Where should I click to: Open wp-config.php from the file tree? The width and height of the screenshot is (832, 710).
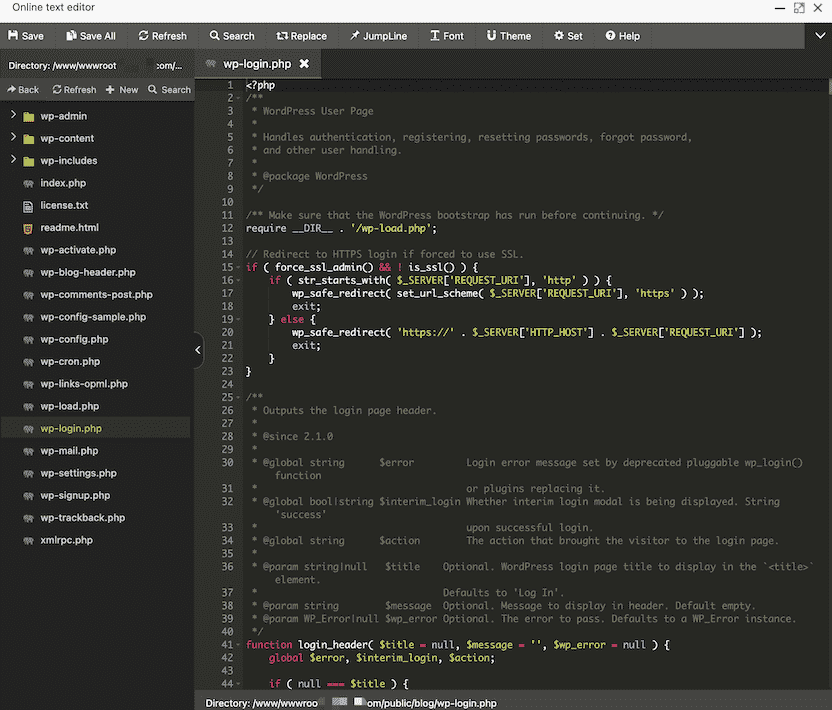coord(74,339)
